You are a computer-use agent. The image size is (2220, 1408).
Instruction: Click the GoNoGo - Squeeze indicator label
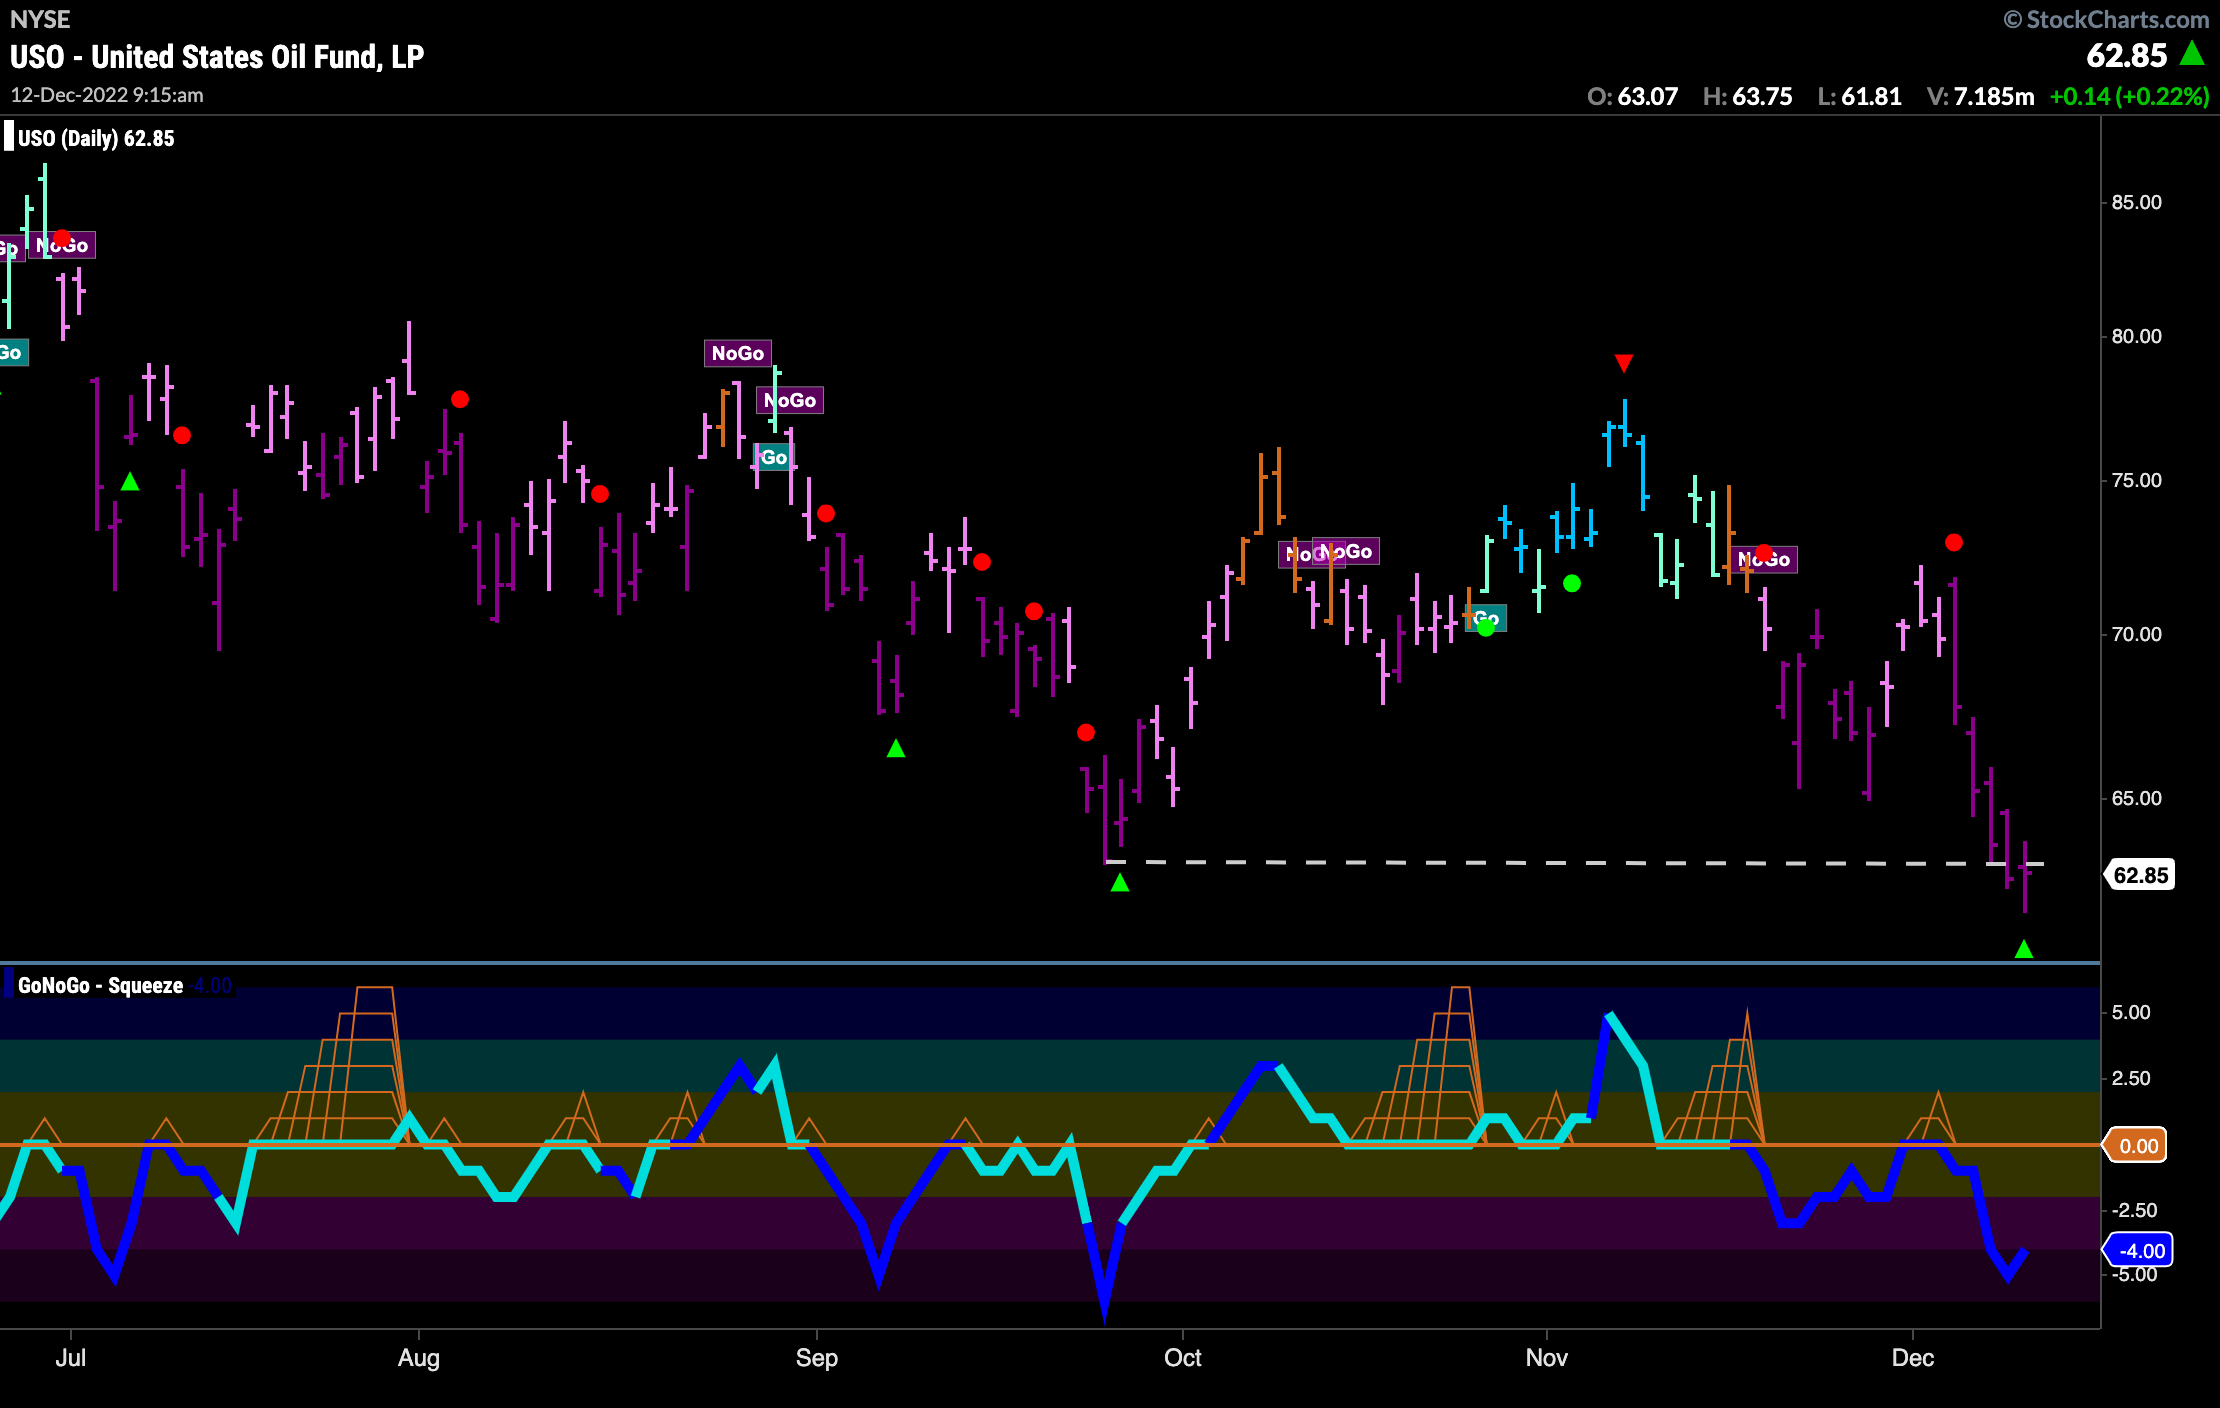tap(100, 986)
